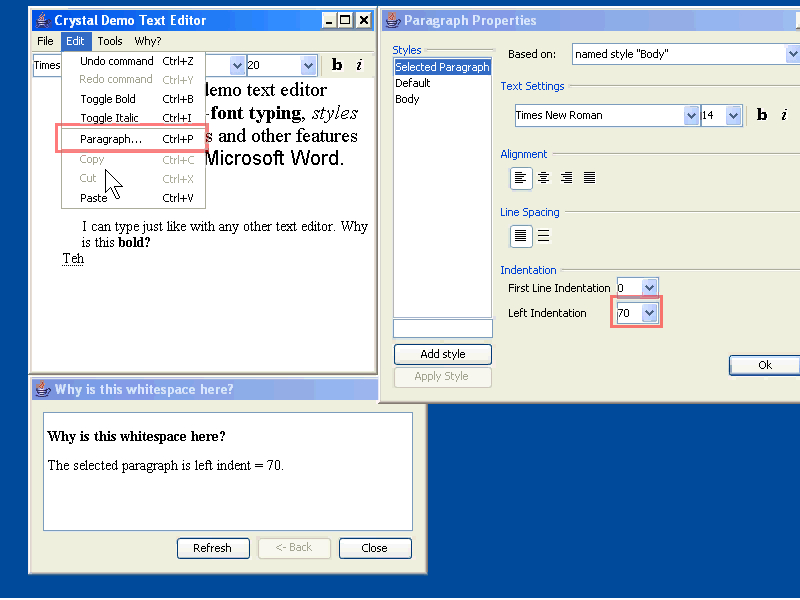
Task: Expand the Times New Roman font dropdown
Action: [x=691, y=115]
